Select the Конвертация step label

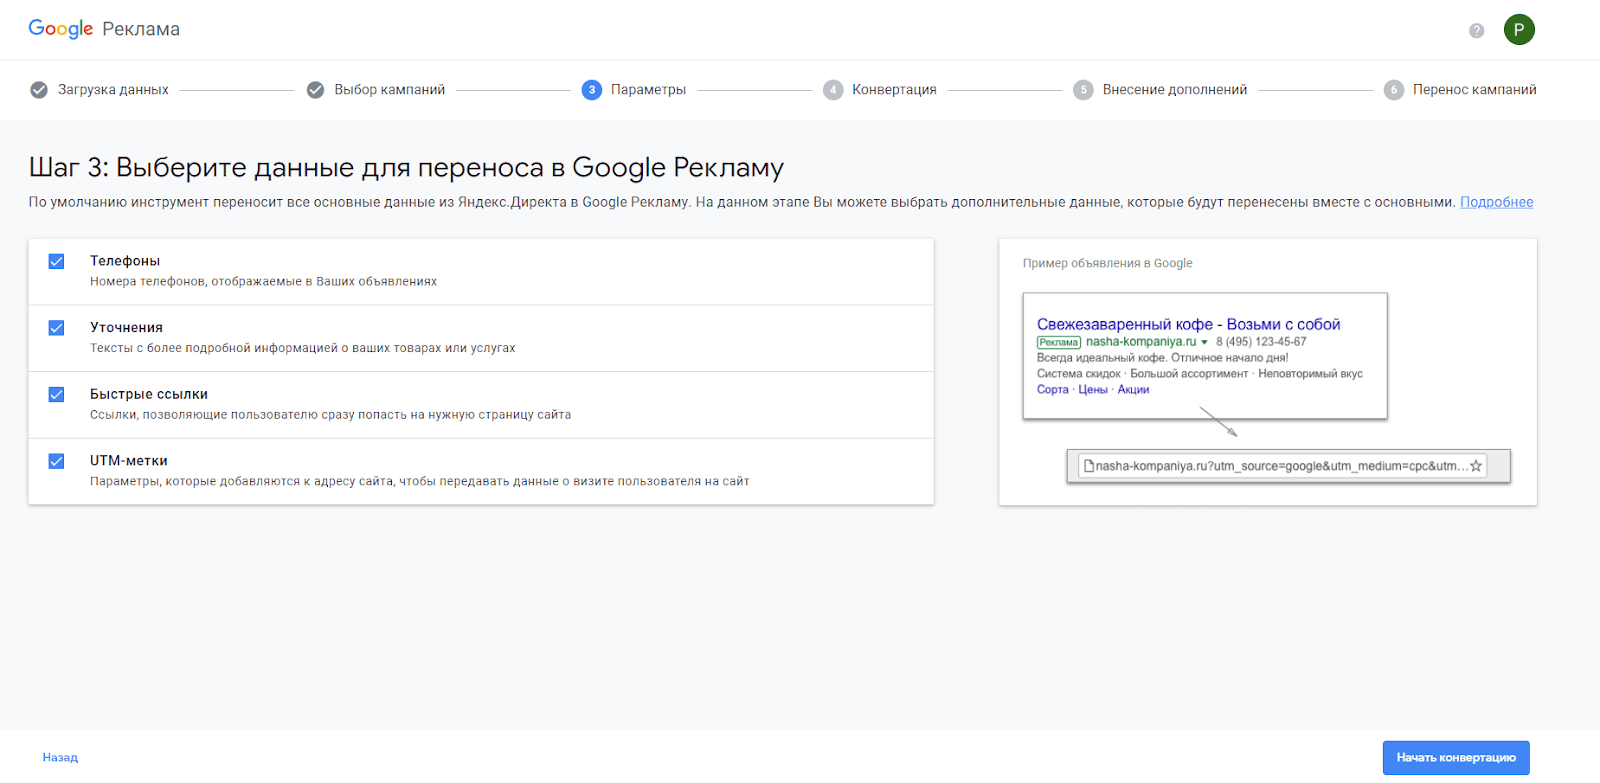[894, 90]
